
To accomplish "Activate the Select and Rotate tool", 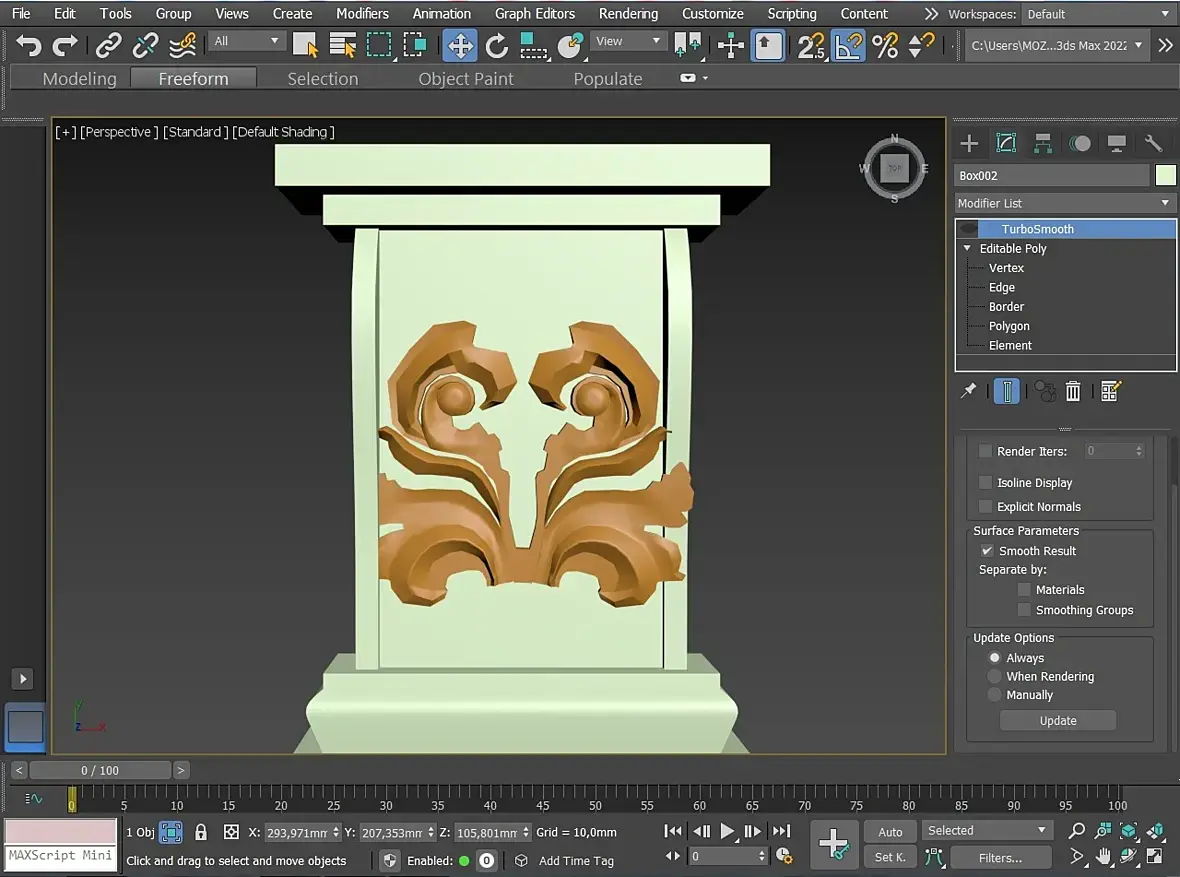I will click(x=496, y=45).
